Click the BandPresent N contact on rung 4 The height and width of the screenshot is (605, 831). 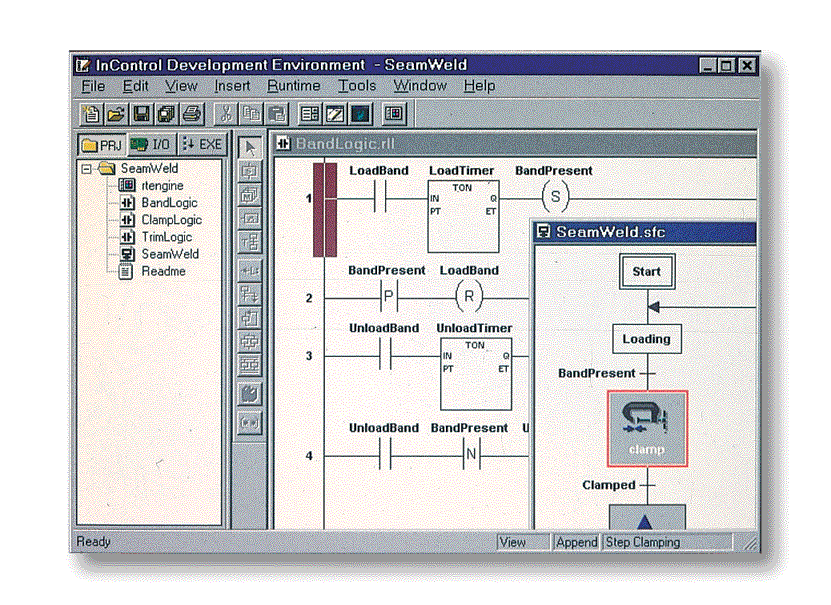471,455
